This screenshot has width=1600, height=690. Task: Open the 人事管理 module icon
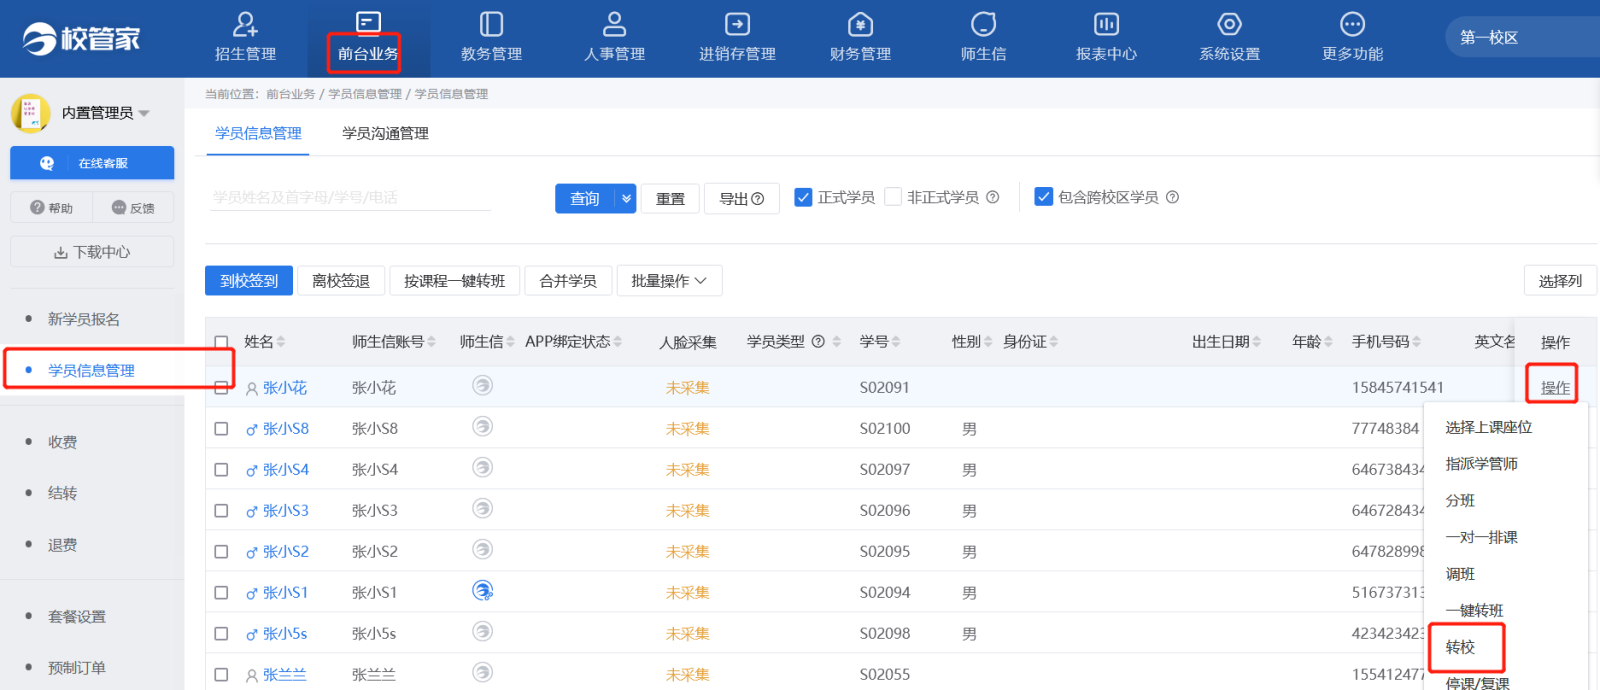tap(614, 24)
